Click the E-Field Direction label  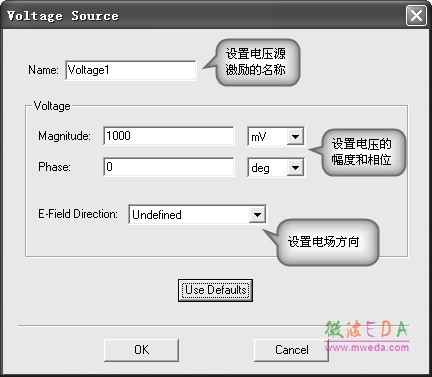[78, 214]
